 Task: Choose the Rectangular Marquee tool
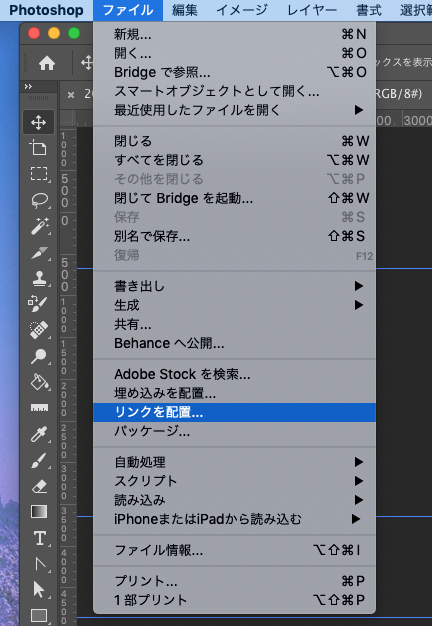(39, 174)
